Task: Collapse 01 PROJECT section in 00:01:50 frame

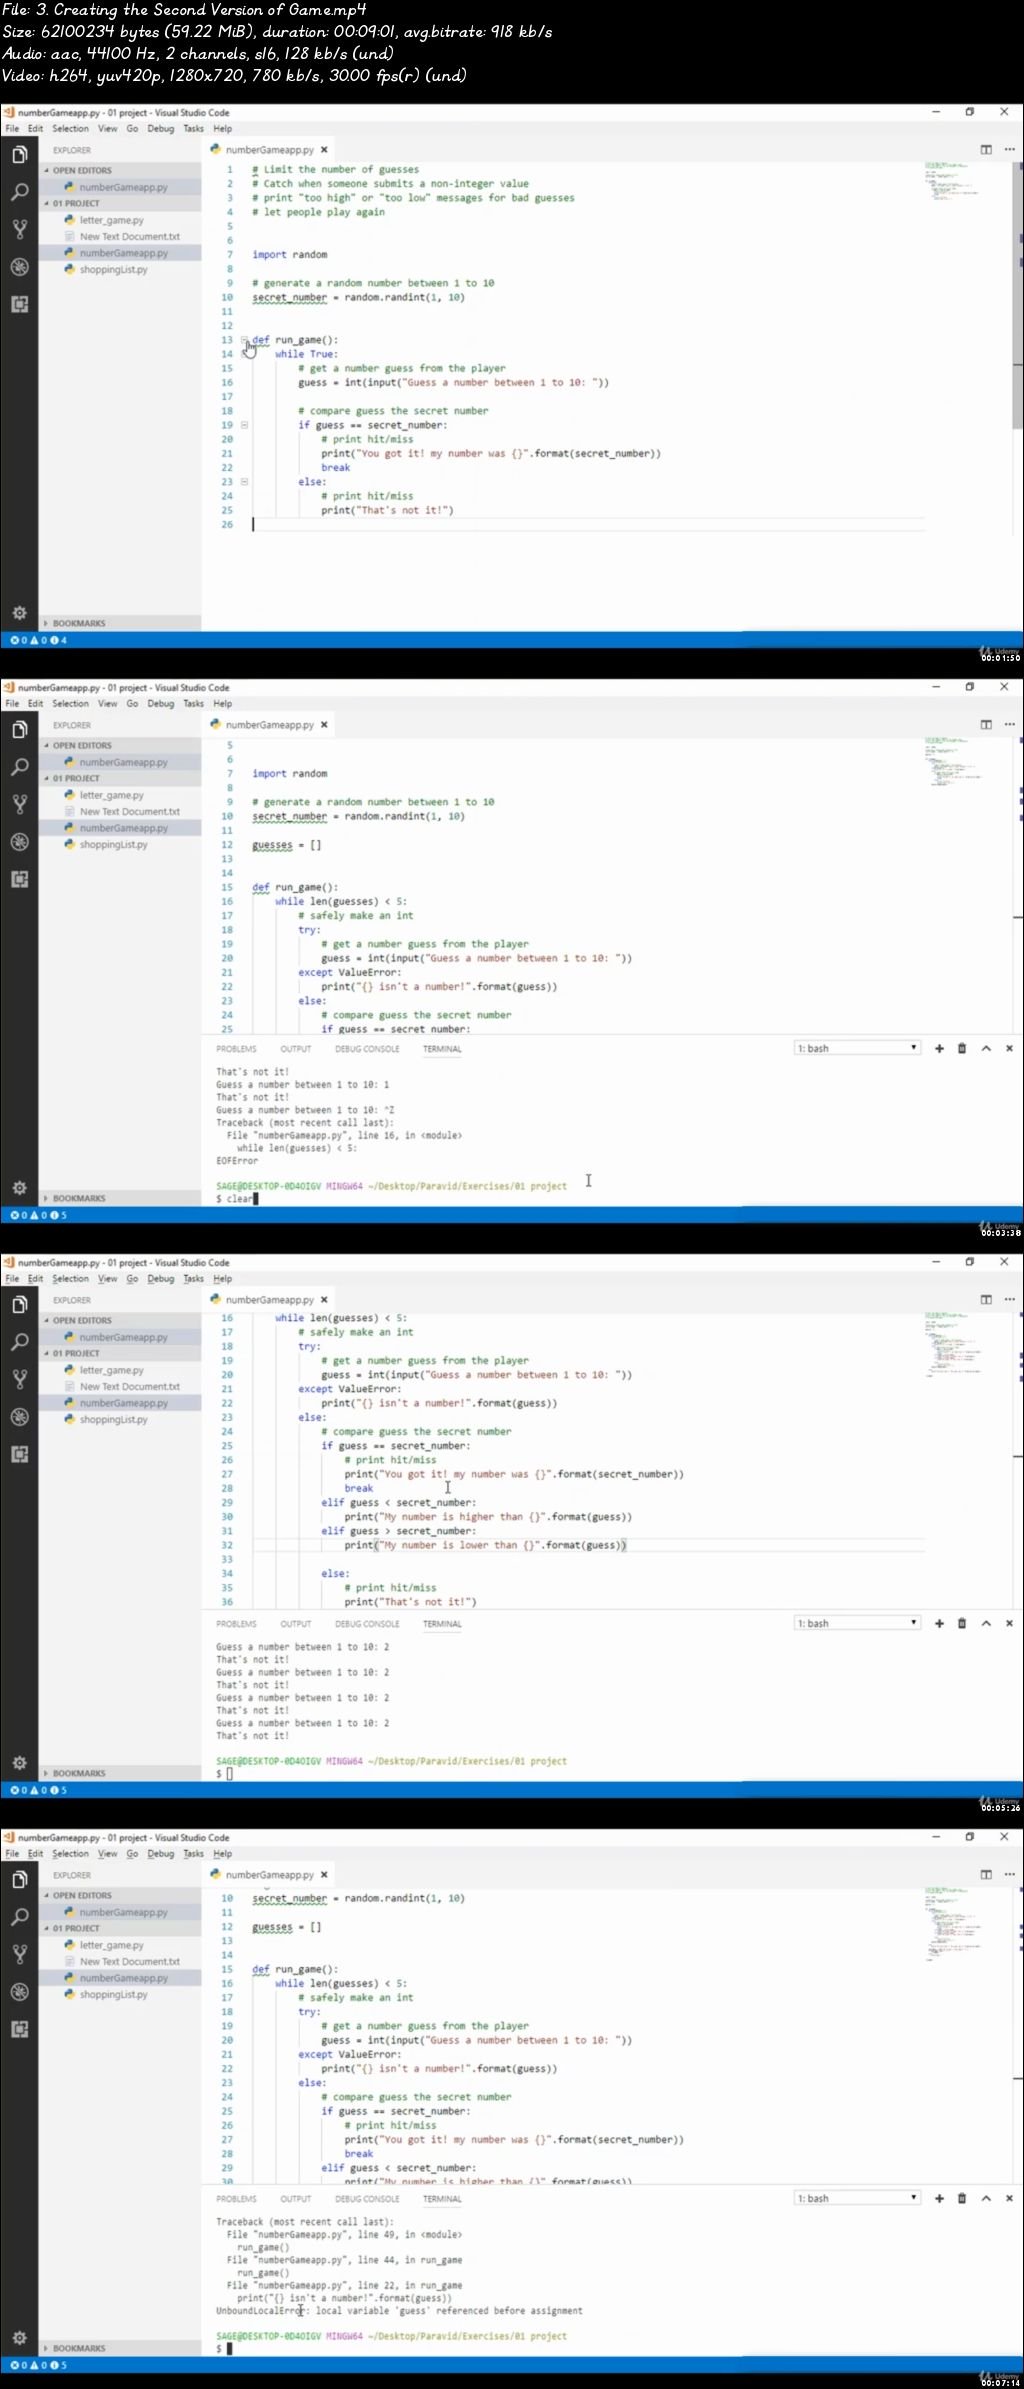Action: [120, 203]
